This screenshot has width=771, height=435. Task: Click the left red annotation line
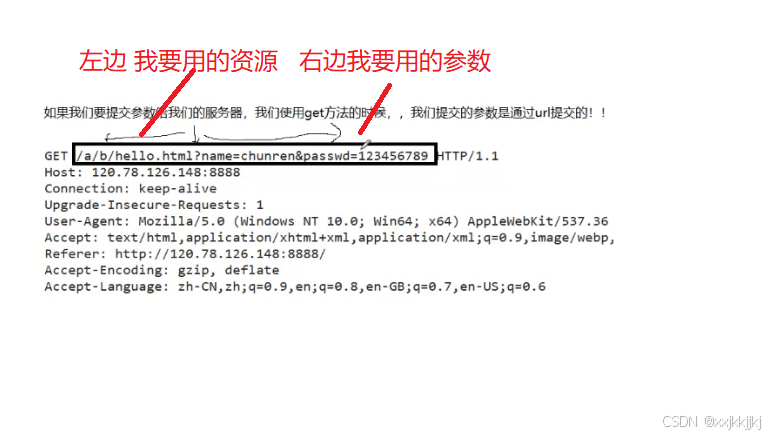[x=167, y=103]
